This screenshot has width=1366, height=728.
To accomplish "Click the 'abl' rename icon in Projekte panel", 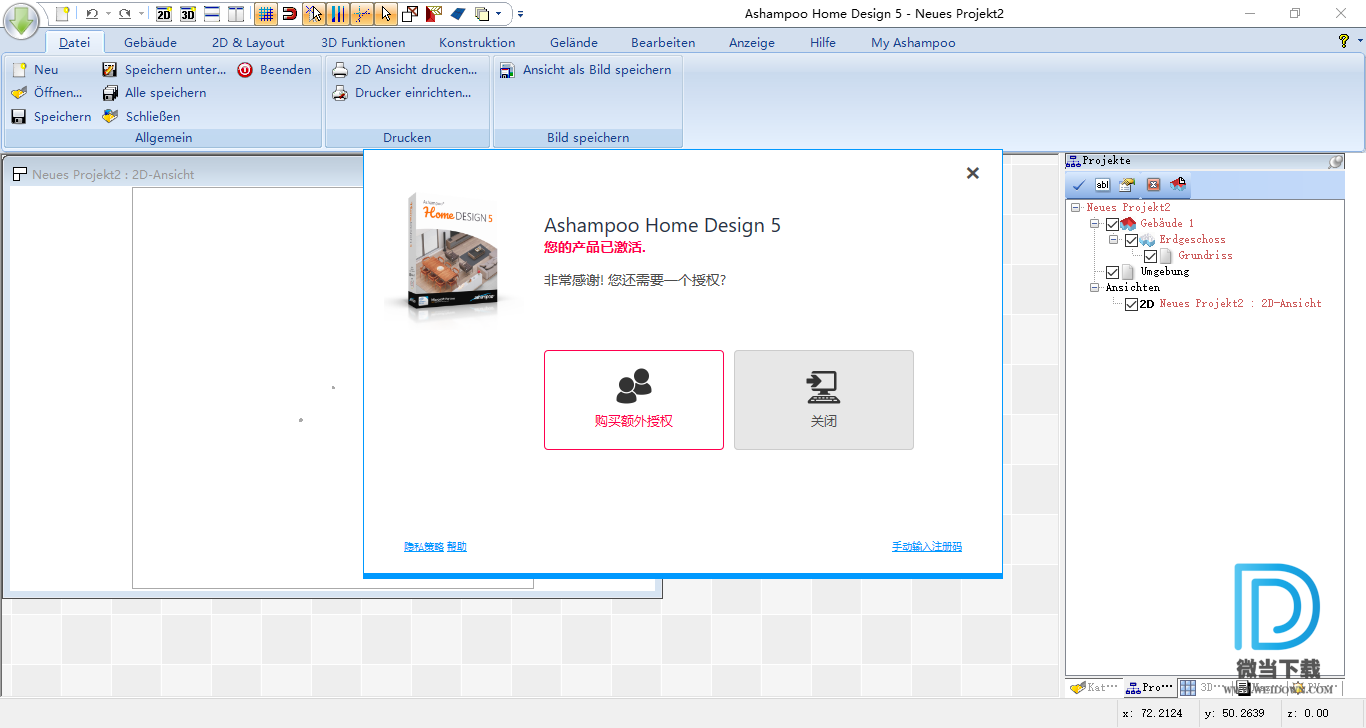I will [x=1103, y=185].
